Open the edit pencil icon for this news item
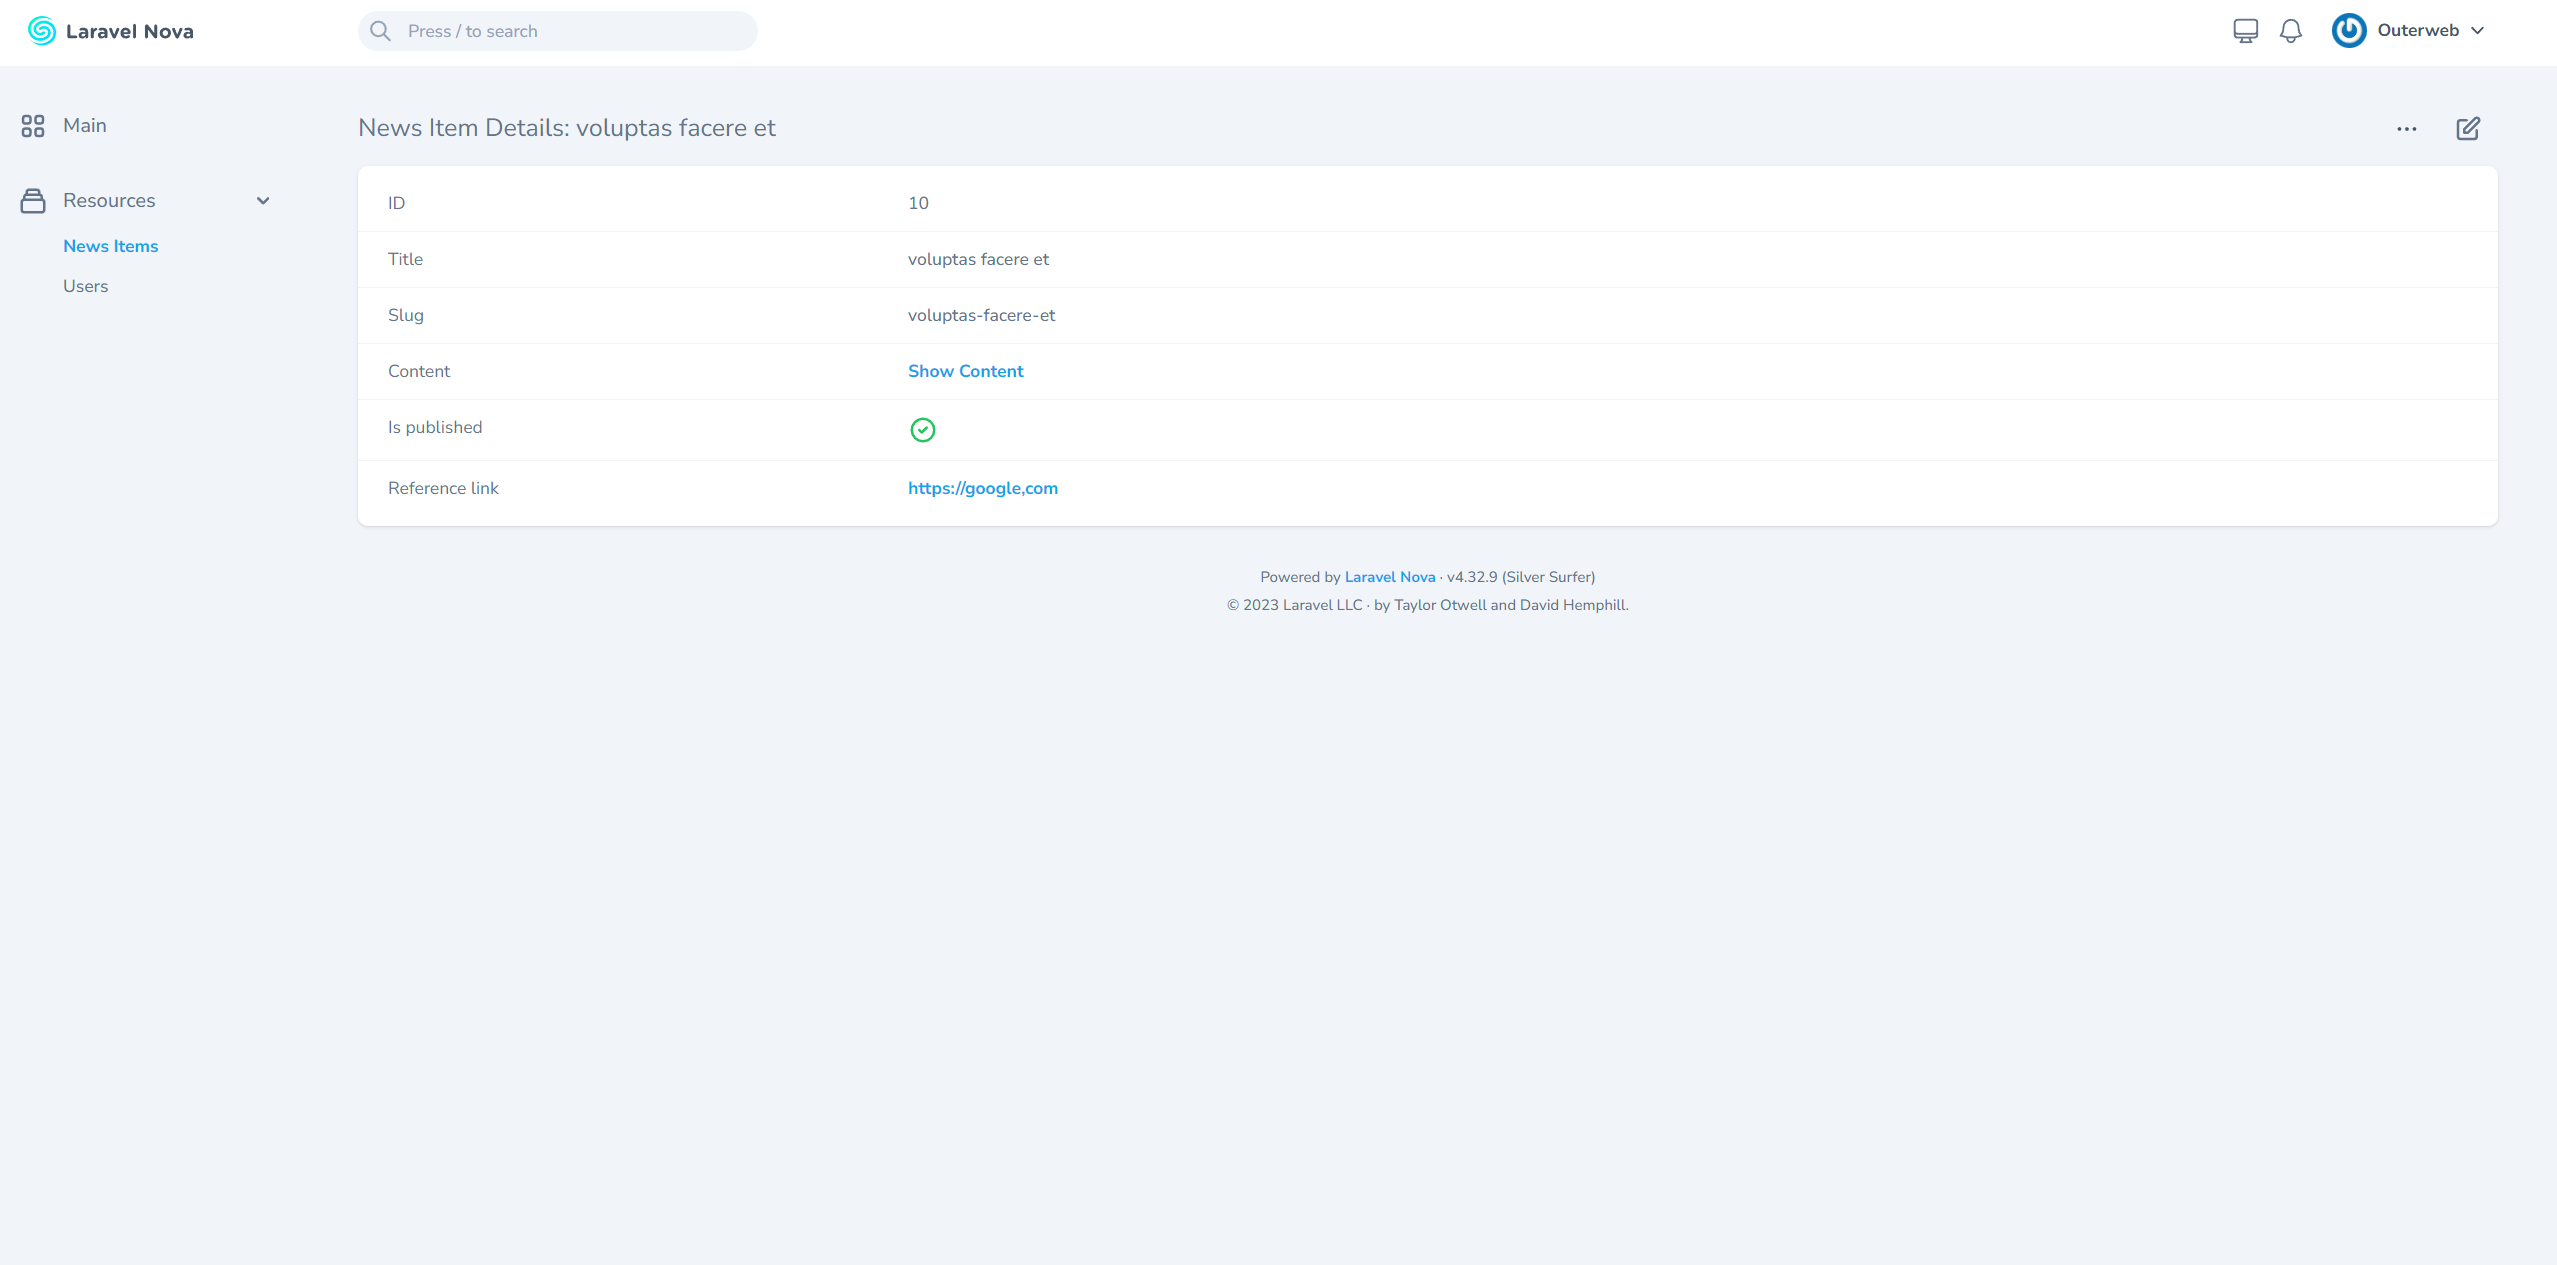The width and height of the screenshot is (2557, 1265). pyautogui.click(x=2467, y=129)
